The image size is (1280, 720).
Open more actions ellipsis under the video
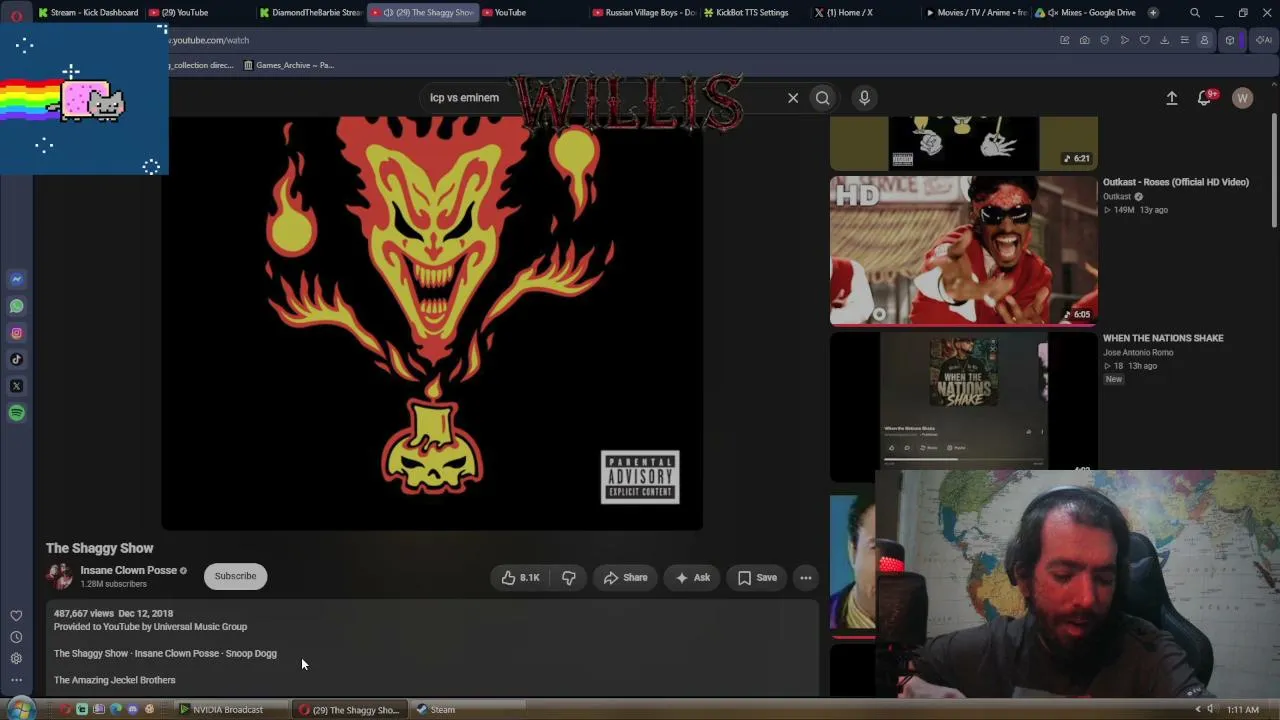coord(806,577)
